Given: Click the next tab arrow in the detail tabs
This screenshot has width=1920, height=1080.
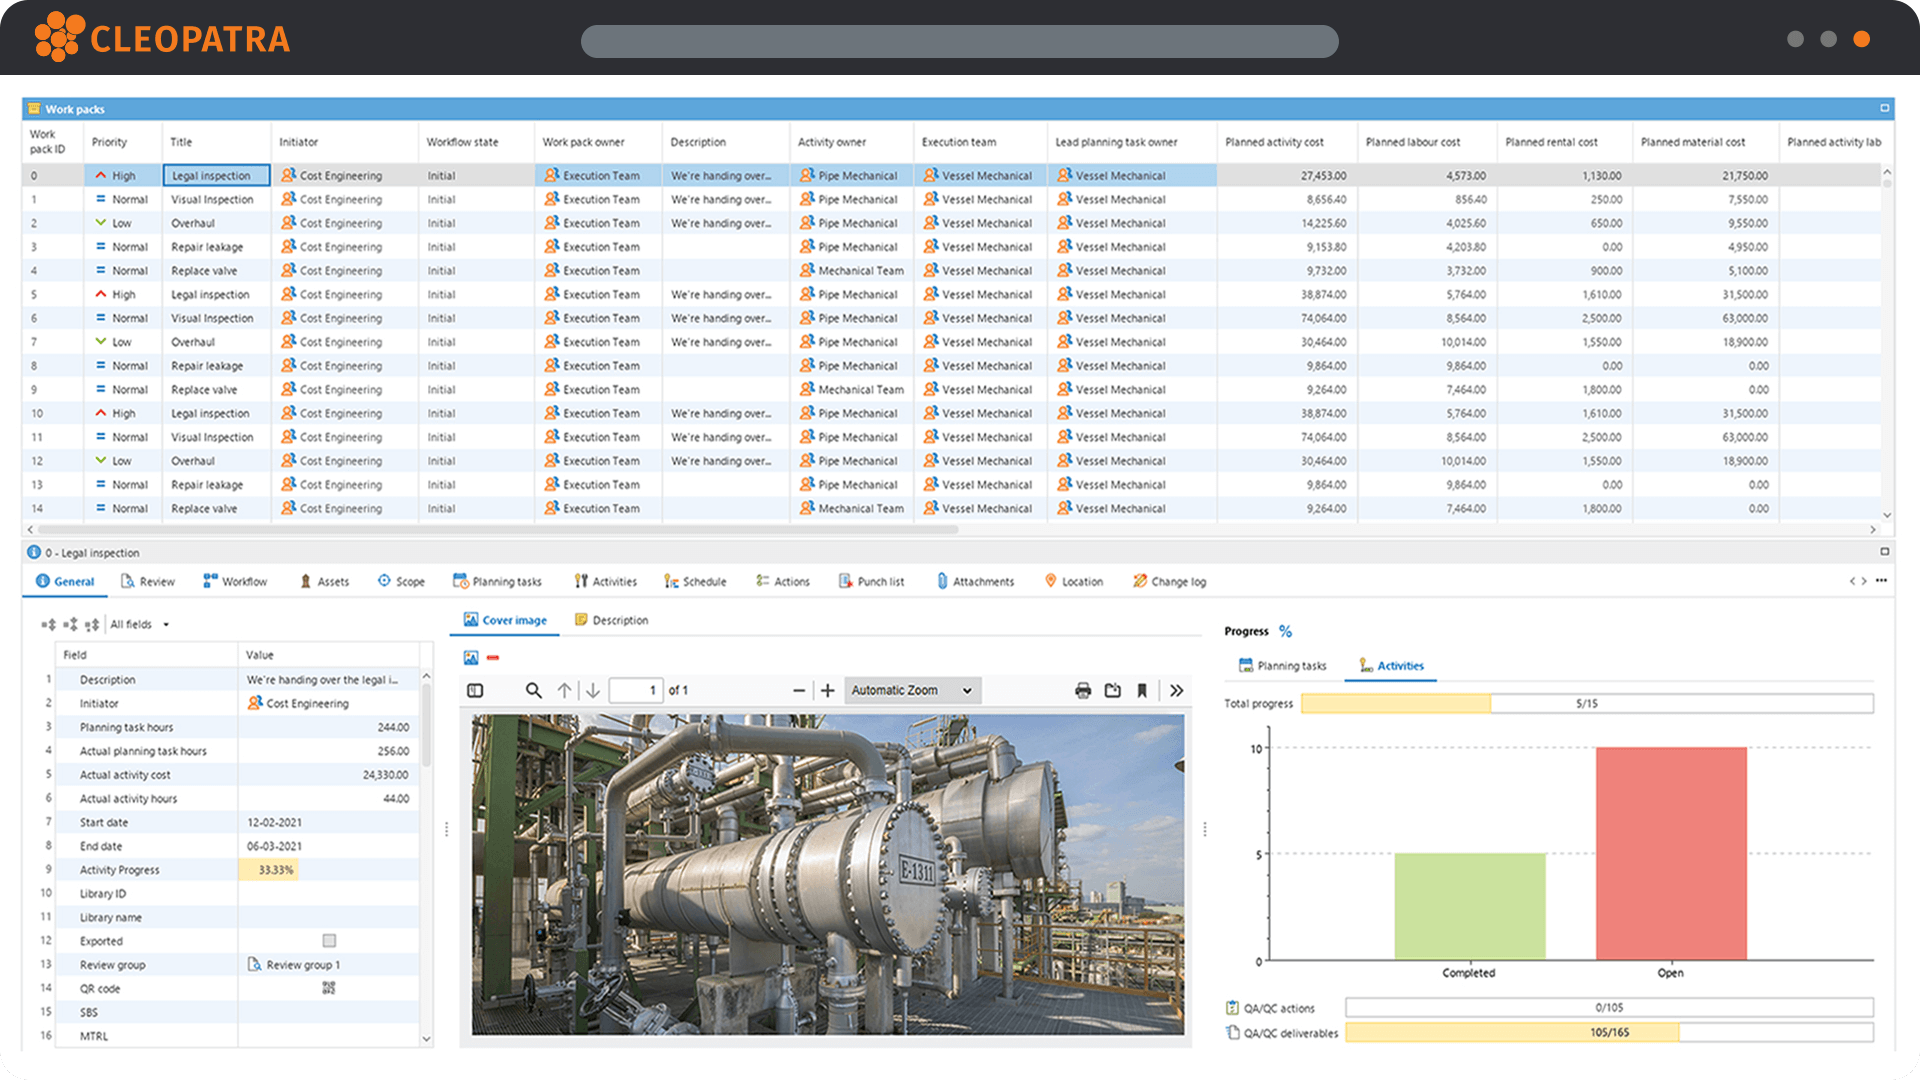Looking at the screenshot, I should coord(1864,581).
